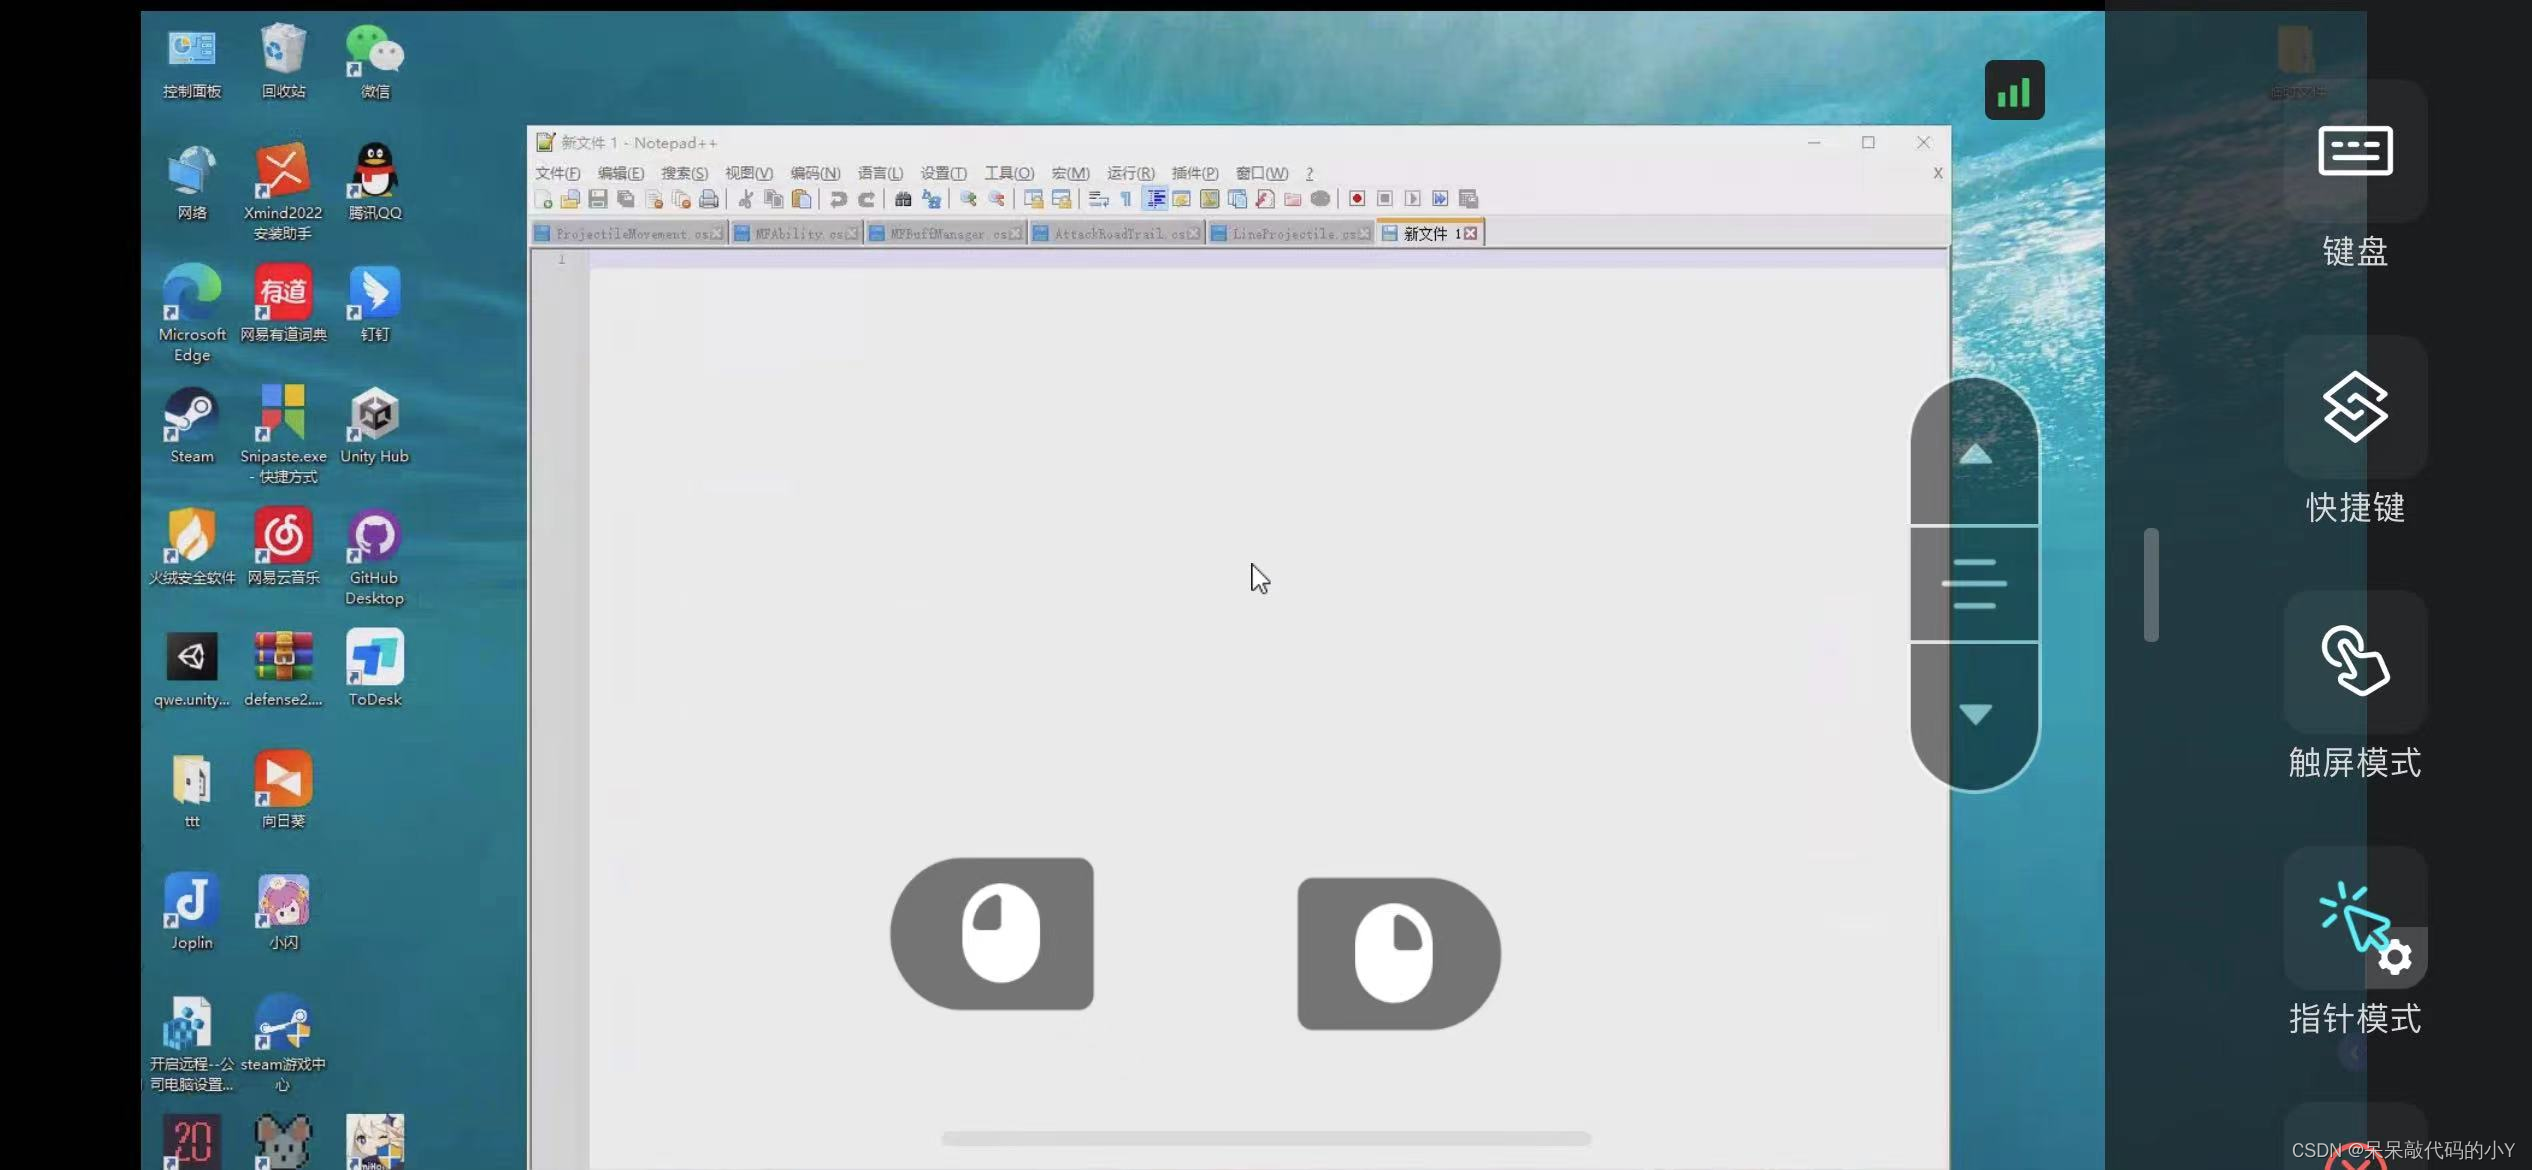
Task: Select the ToDesk desktop shortcut
Action: [374, 668]
